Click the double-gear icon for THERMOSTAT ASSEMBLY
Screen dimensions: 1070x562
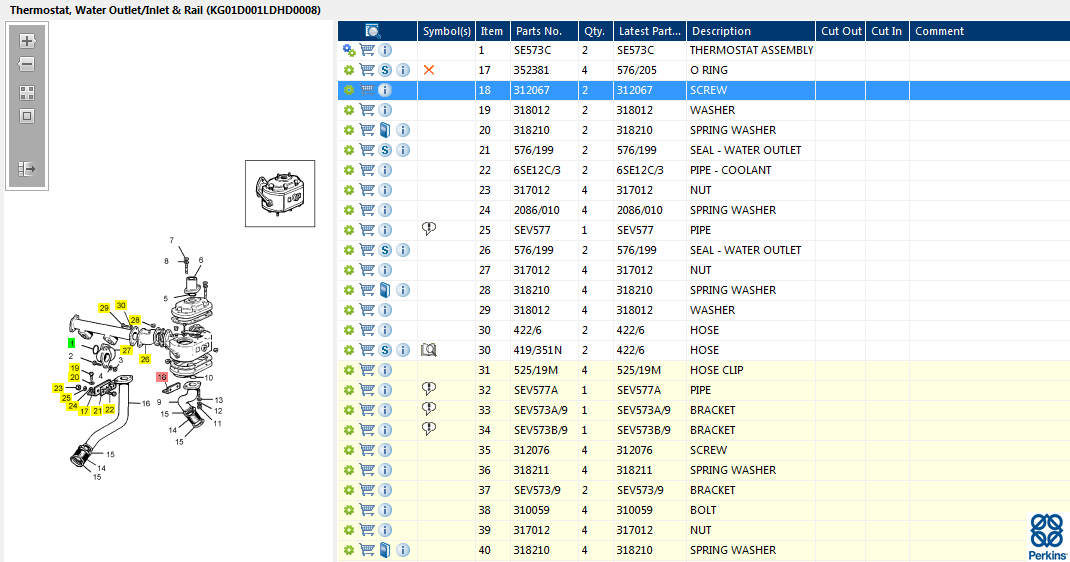pyautogui.click(x=349, y=50)
